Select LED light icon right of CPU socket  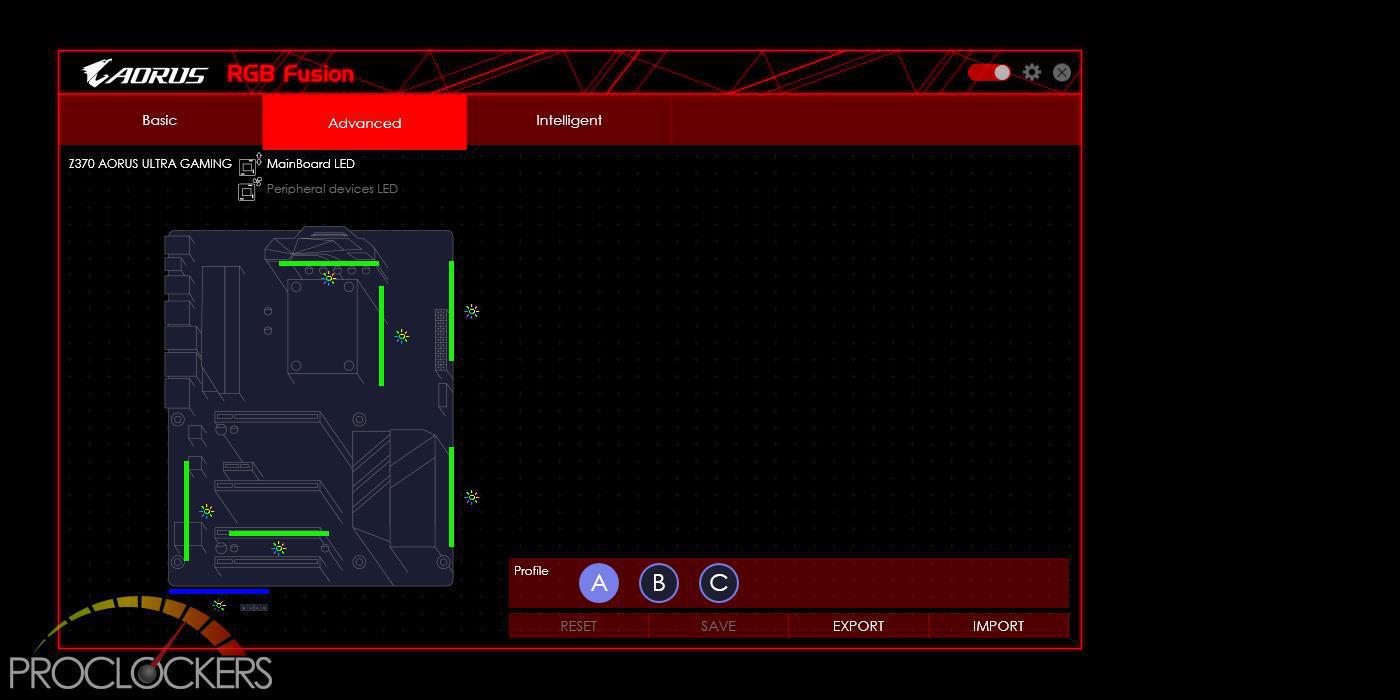click(x=401, y=336)
